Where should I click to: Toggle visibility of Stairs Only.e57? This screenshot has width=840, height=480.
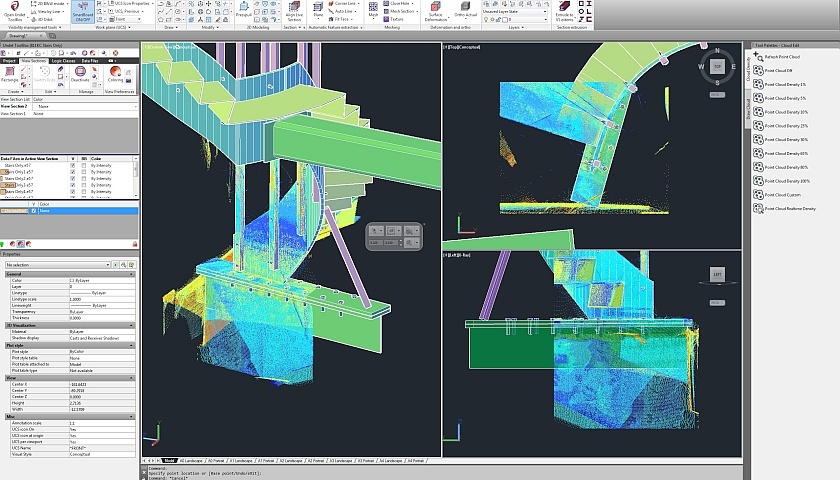coord(73,166)
